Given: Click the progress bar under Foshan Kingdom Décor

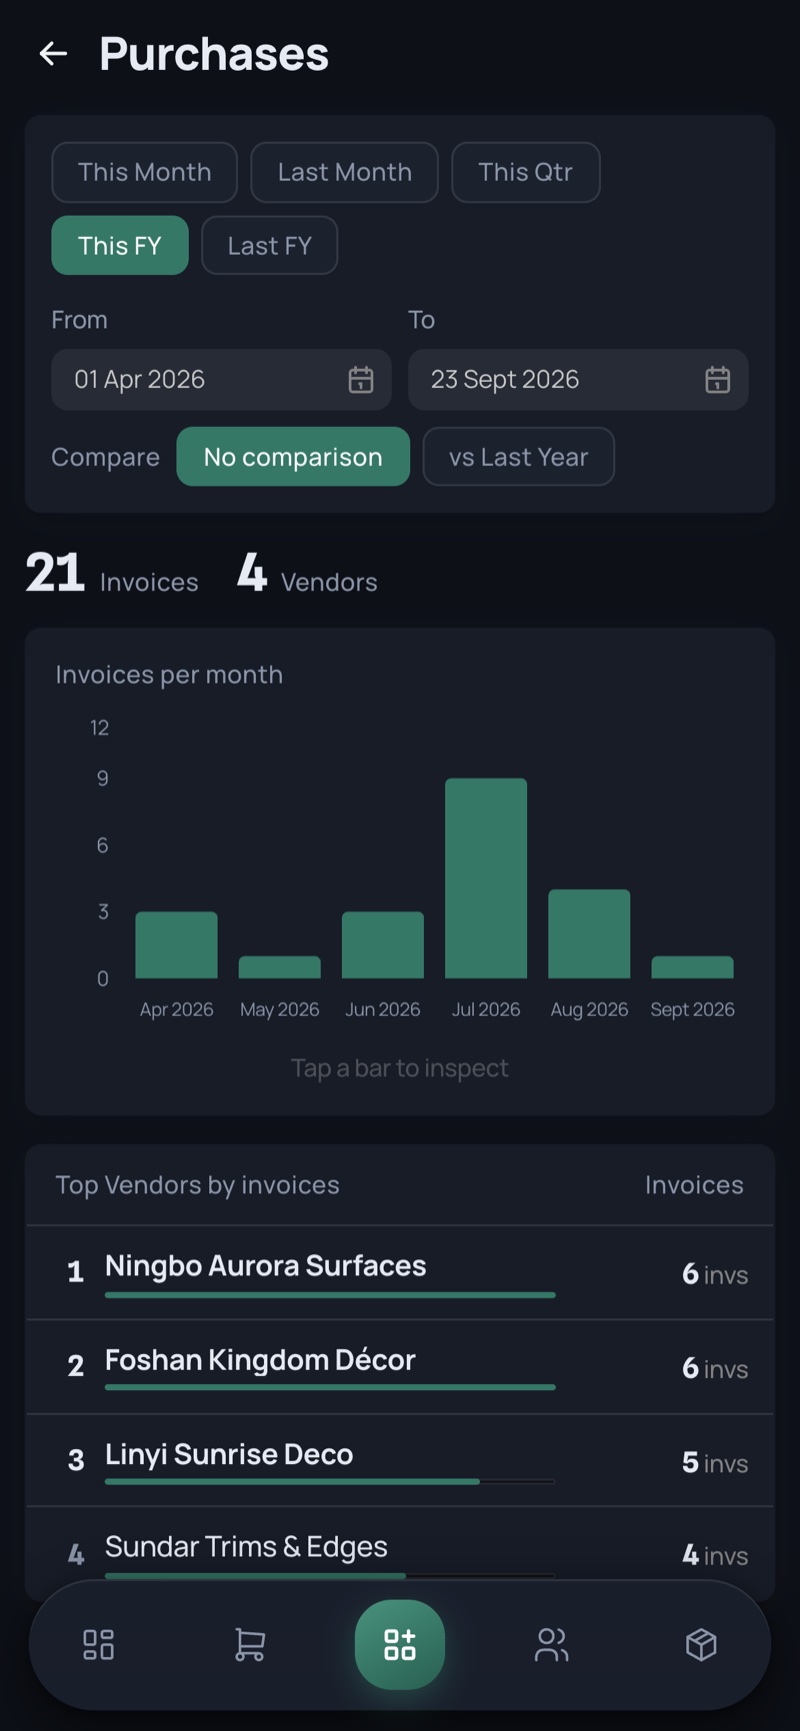Looking at the screenshot, I should tap(330, 1387).
